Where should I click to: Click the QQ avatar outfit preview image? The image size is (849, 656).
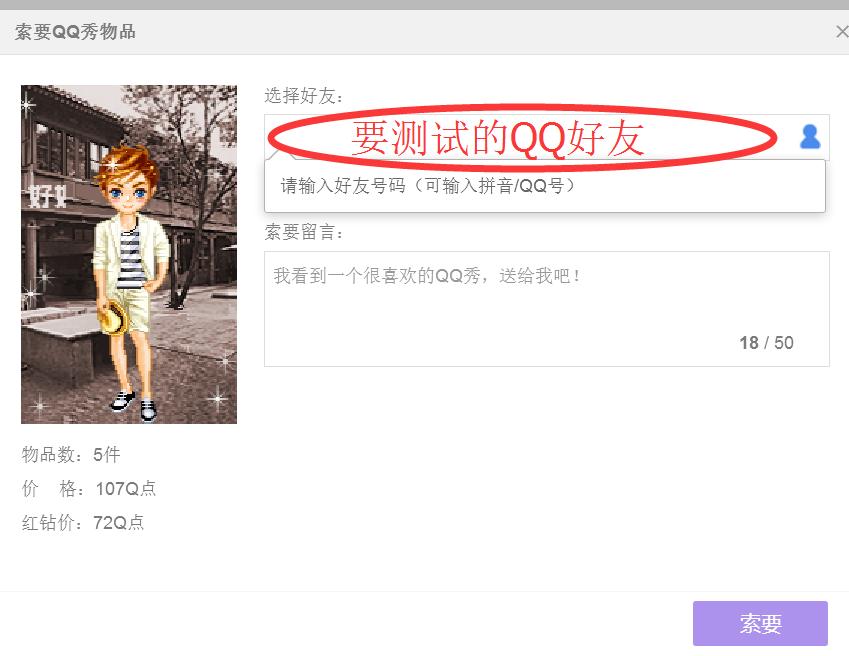pos(129,253)
